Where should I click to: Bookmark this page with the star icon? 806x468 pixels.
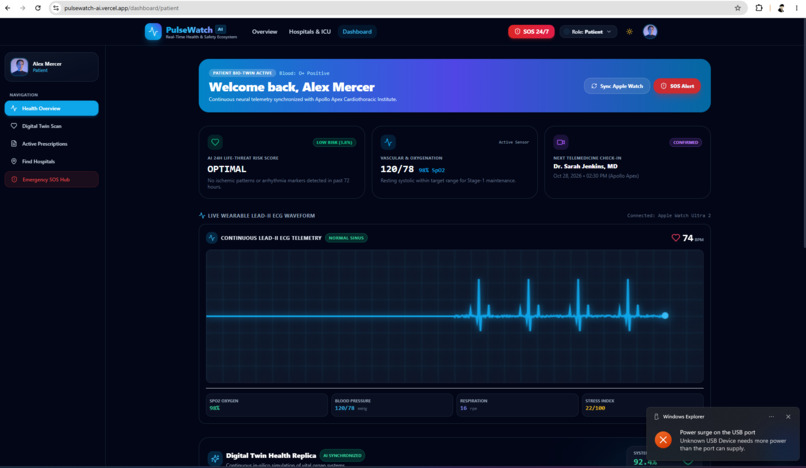738,8
